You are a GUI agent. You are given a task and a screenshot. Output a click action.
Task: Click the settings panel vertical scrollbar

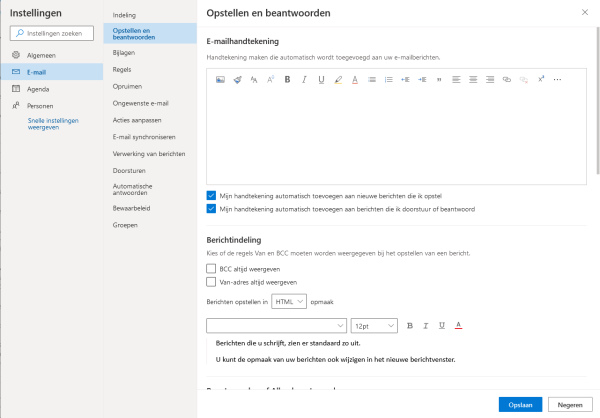598,101
